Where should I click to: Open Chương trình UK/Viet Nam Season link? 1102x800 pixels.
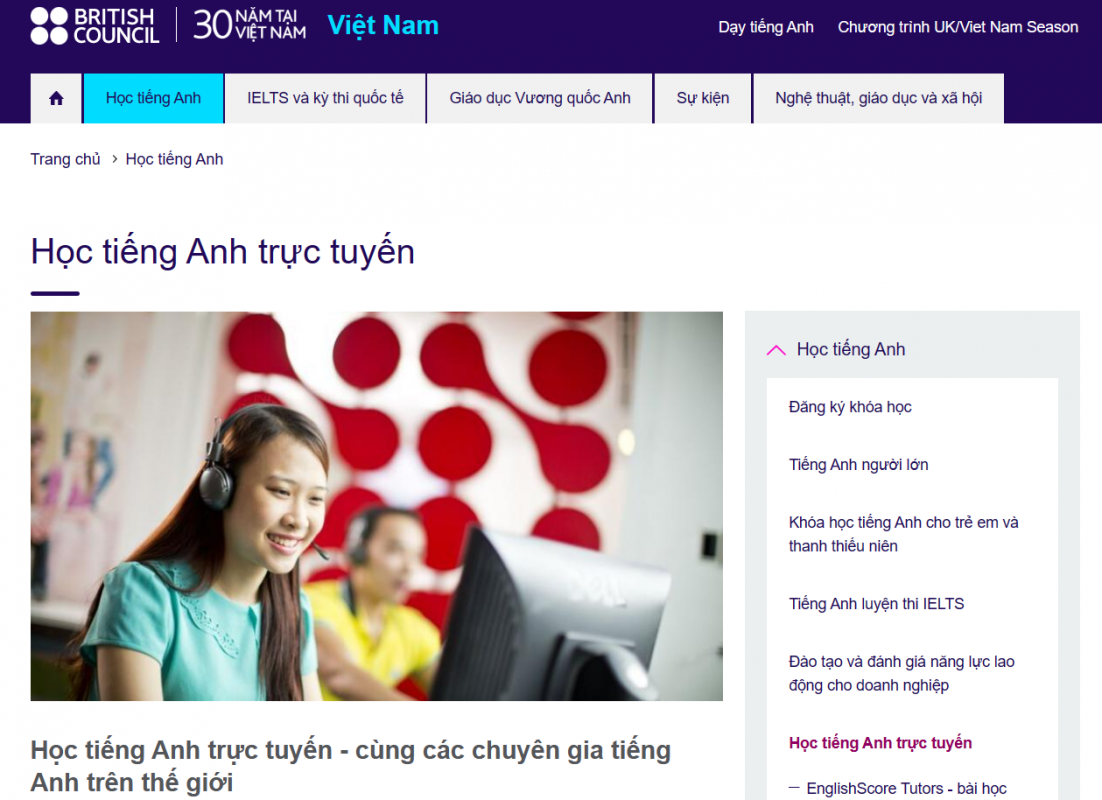point(957,27)
